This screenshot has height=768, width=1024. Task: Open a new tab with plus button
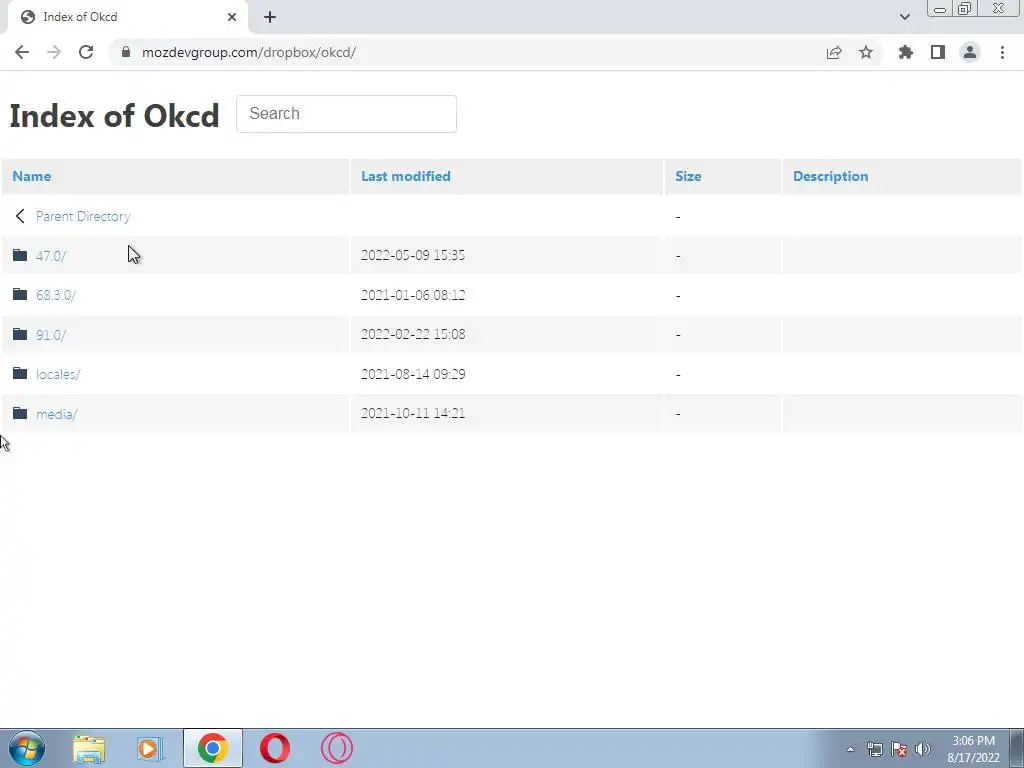tap(270, 17)
